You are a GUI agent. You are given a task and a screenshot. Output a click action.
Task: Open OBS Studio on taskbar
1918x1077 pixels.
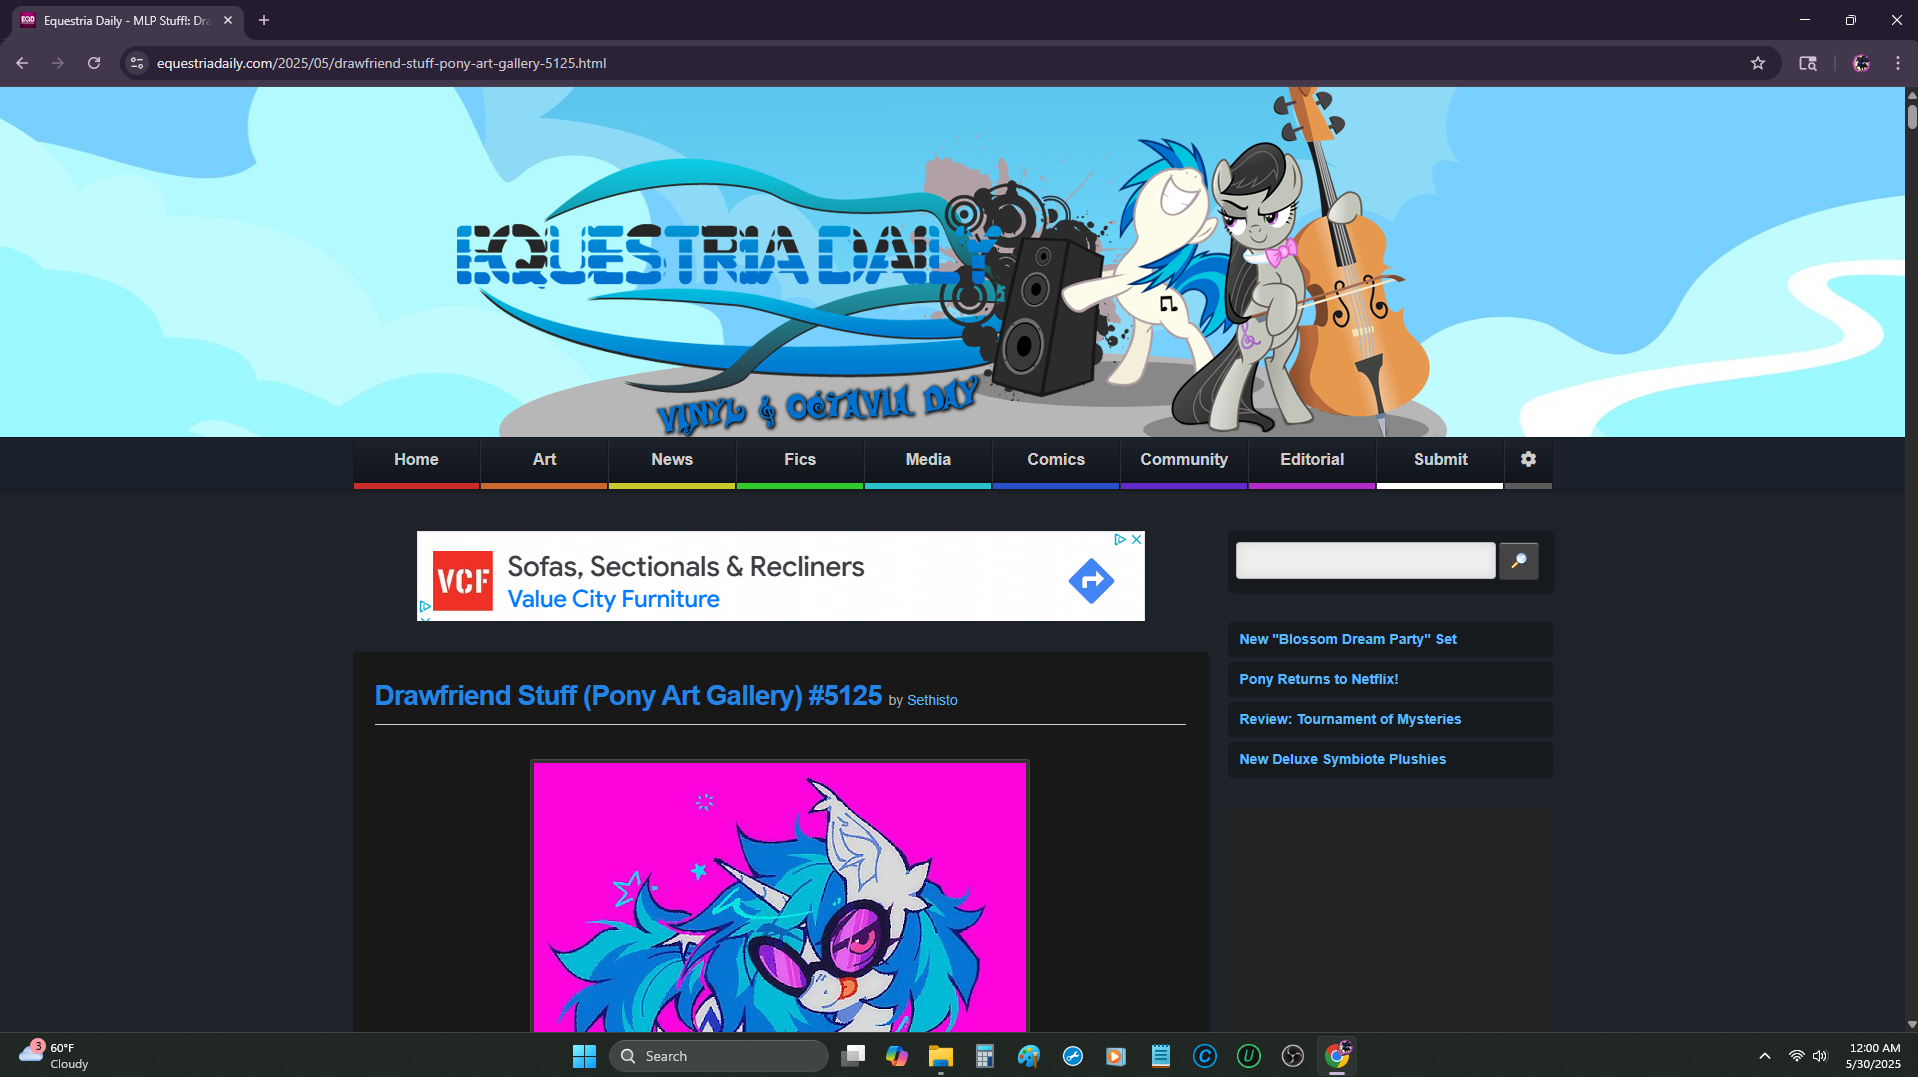tap(1293, 1056)
